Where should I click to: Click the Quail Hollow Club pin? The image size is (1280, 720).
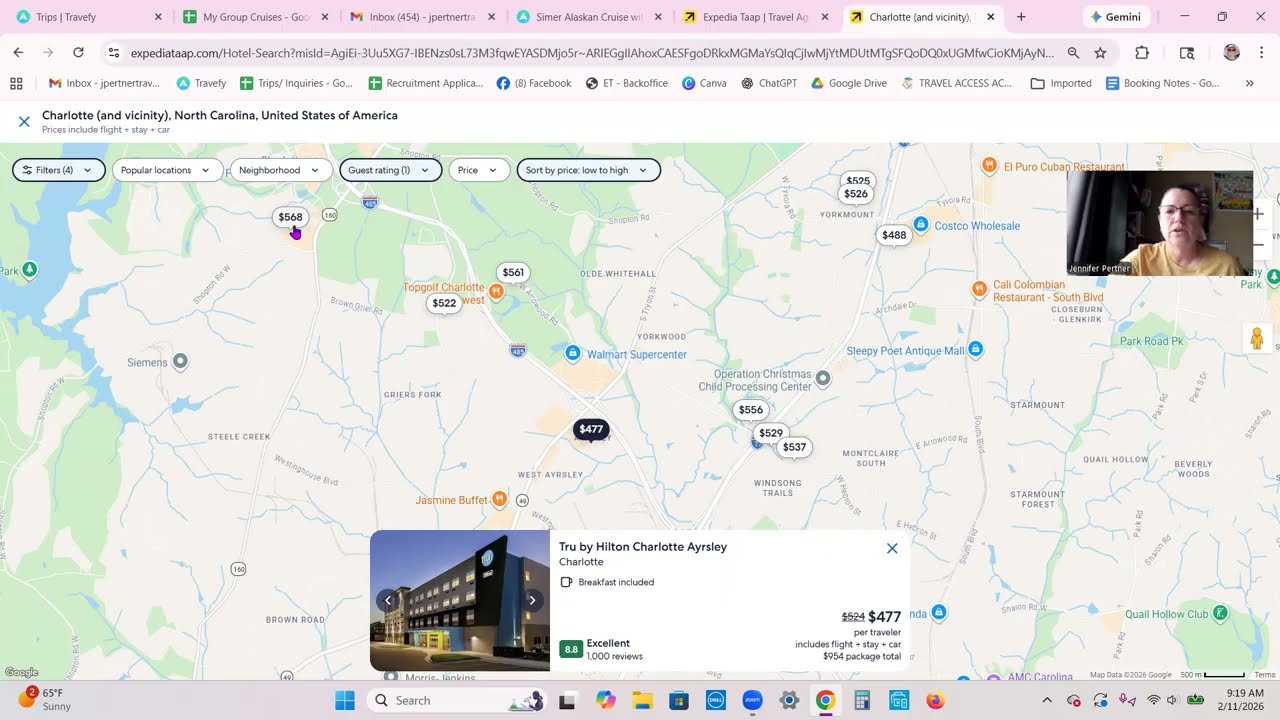[x=1220, y=613]
